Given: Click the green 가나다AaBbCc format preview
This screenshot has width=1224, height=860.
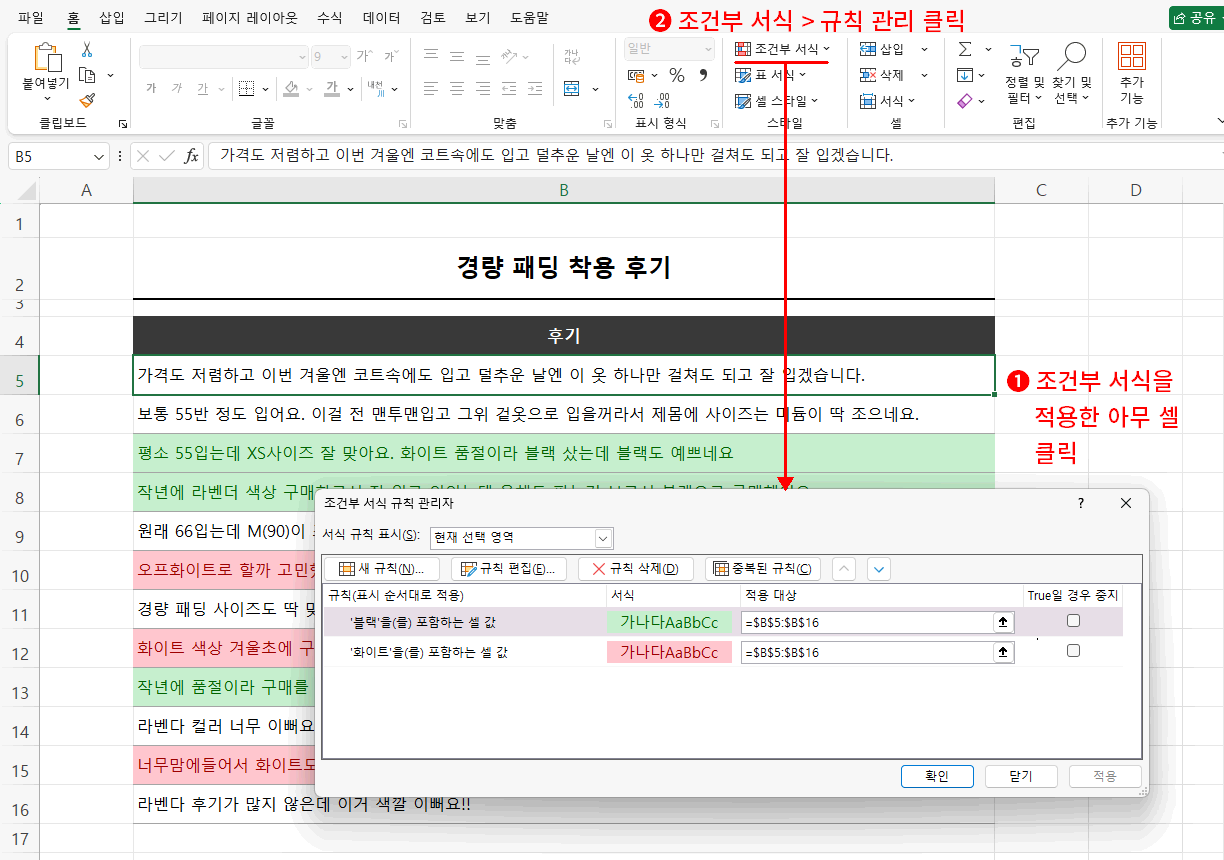Looking at the screenshot, I should point(669,622).
